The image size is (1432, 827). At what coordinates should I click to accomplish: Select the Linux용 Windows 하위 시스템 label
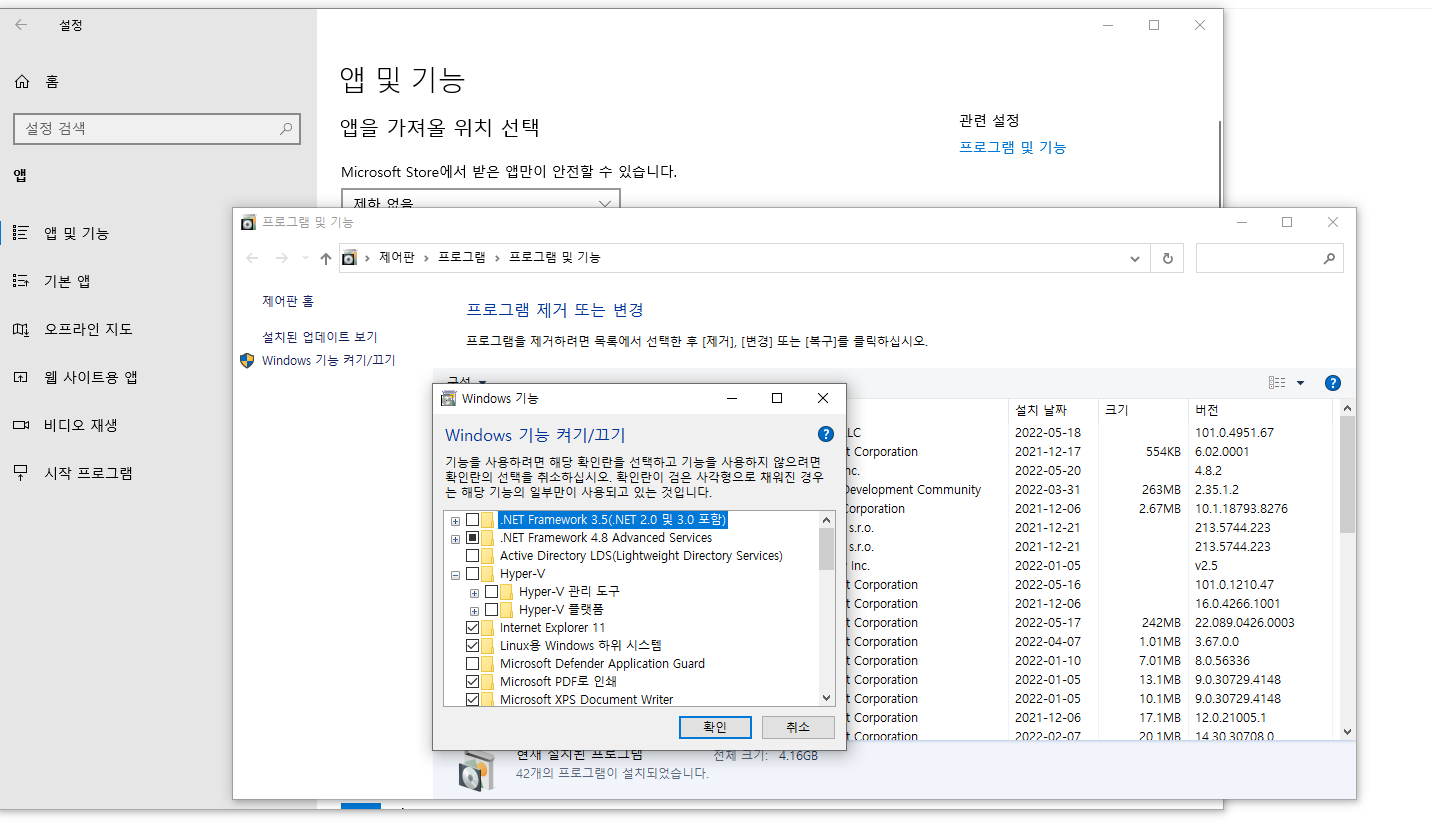tap(580, 646)
